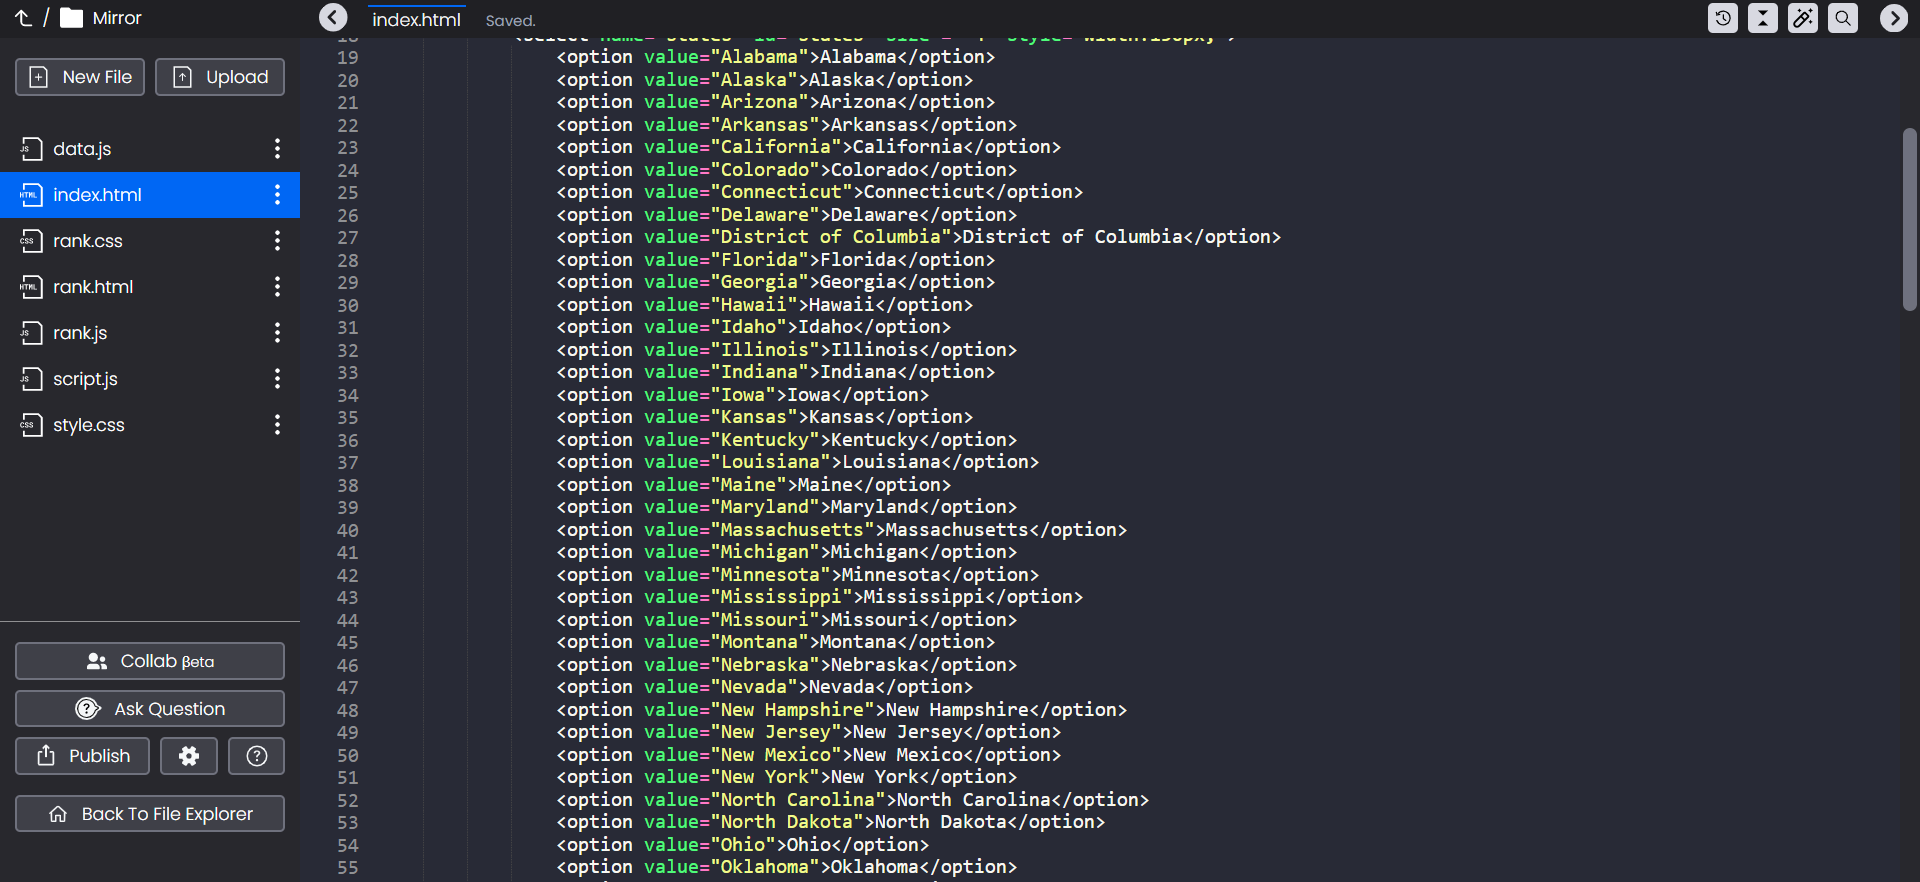
Task: Click the Nevada option line
Action: pos(764,687)
